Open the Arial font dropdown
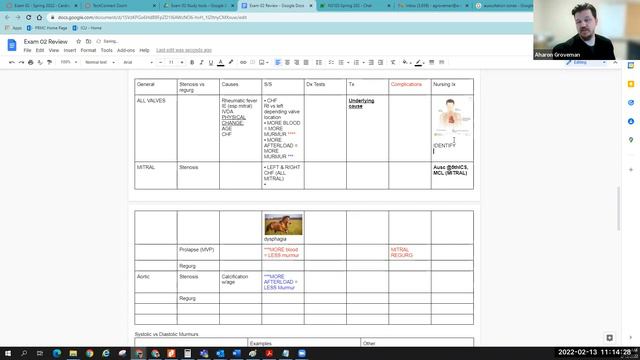The image size is (640, 360). pos(138,62)
